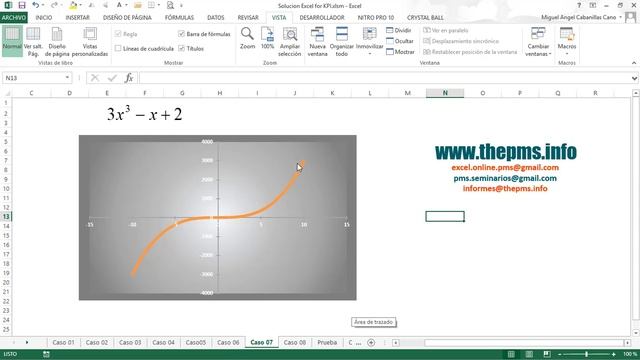Image resolution: width=640 pixels, height=360 pixels.
Task: Open Cambiar ventanas dropdown
Action: pos(538,42)
